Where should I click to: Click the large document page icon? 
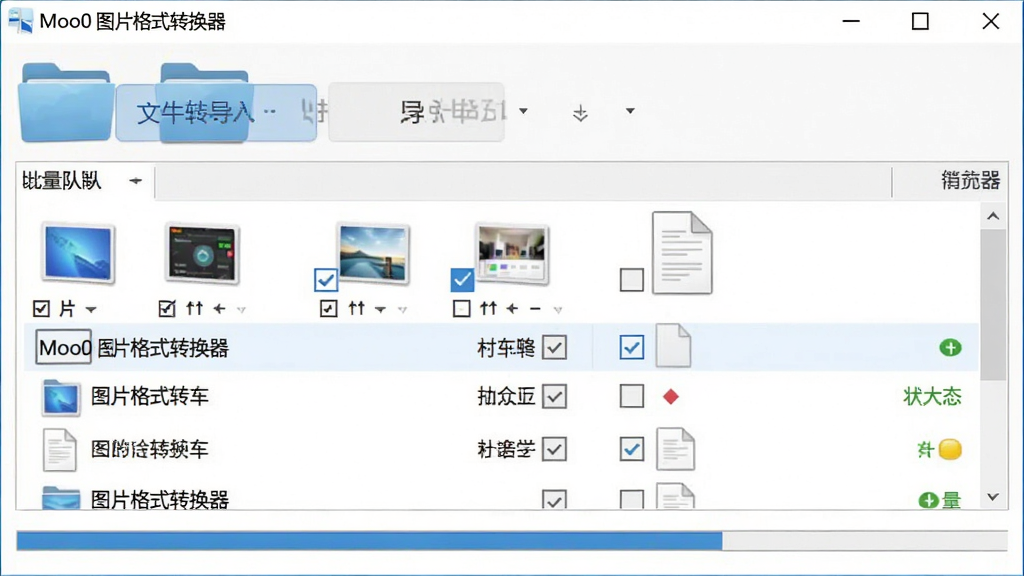682,253
